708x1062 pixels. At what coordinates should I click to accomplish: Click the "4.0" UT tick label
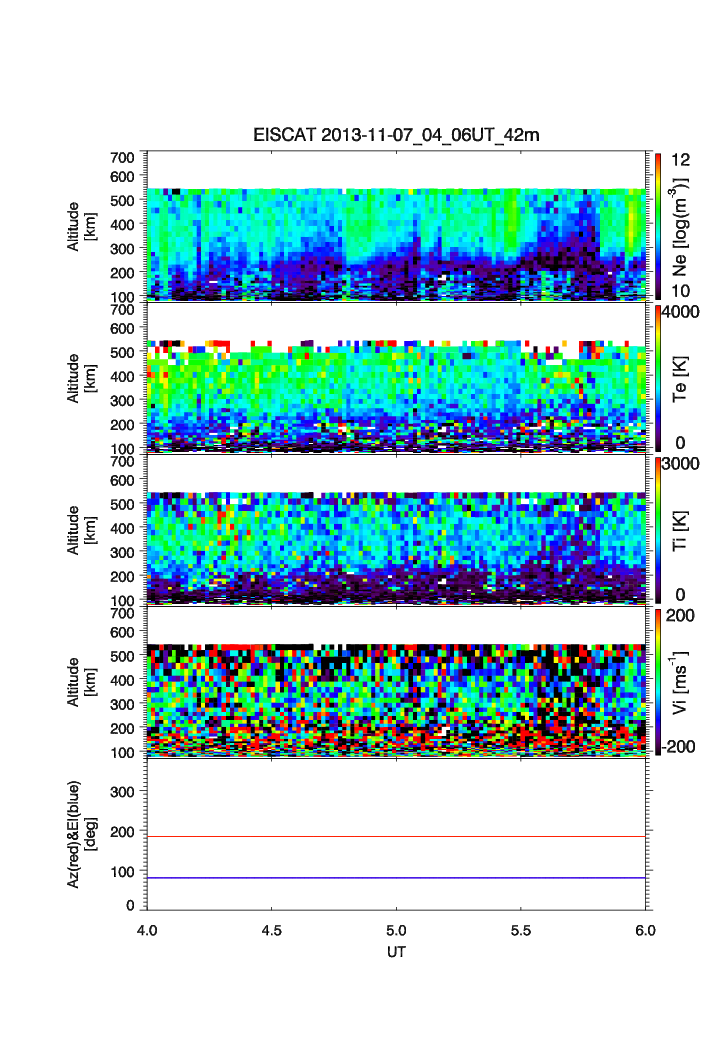tap(147, 931)
